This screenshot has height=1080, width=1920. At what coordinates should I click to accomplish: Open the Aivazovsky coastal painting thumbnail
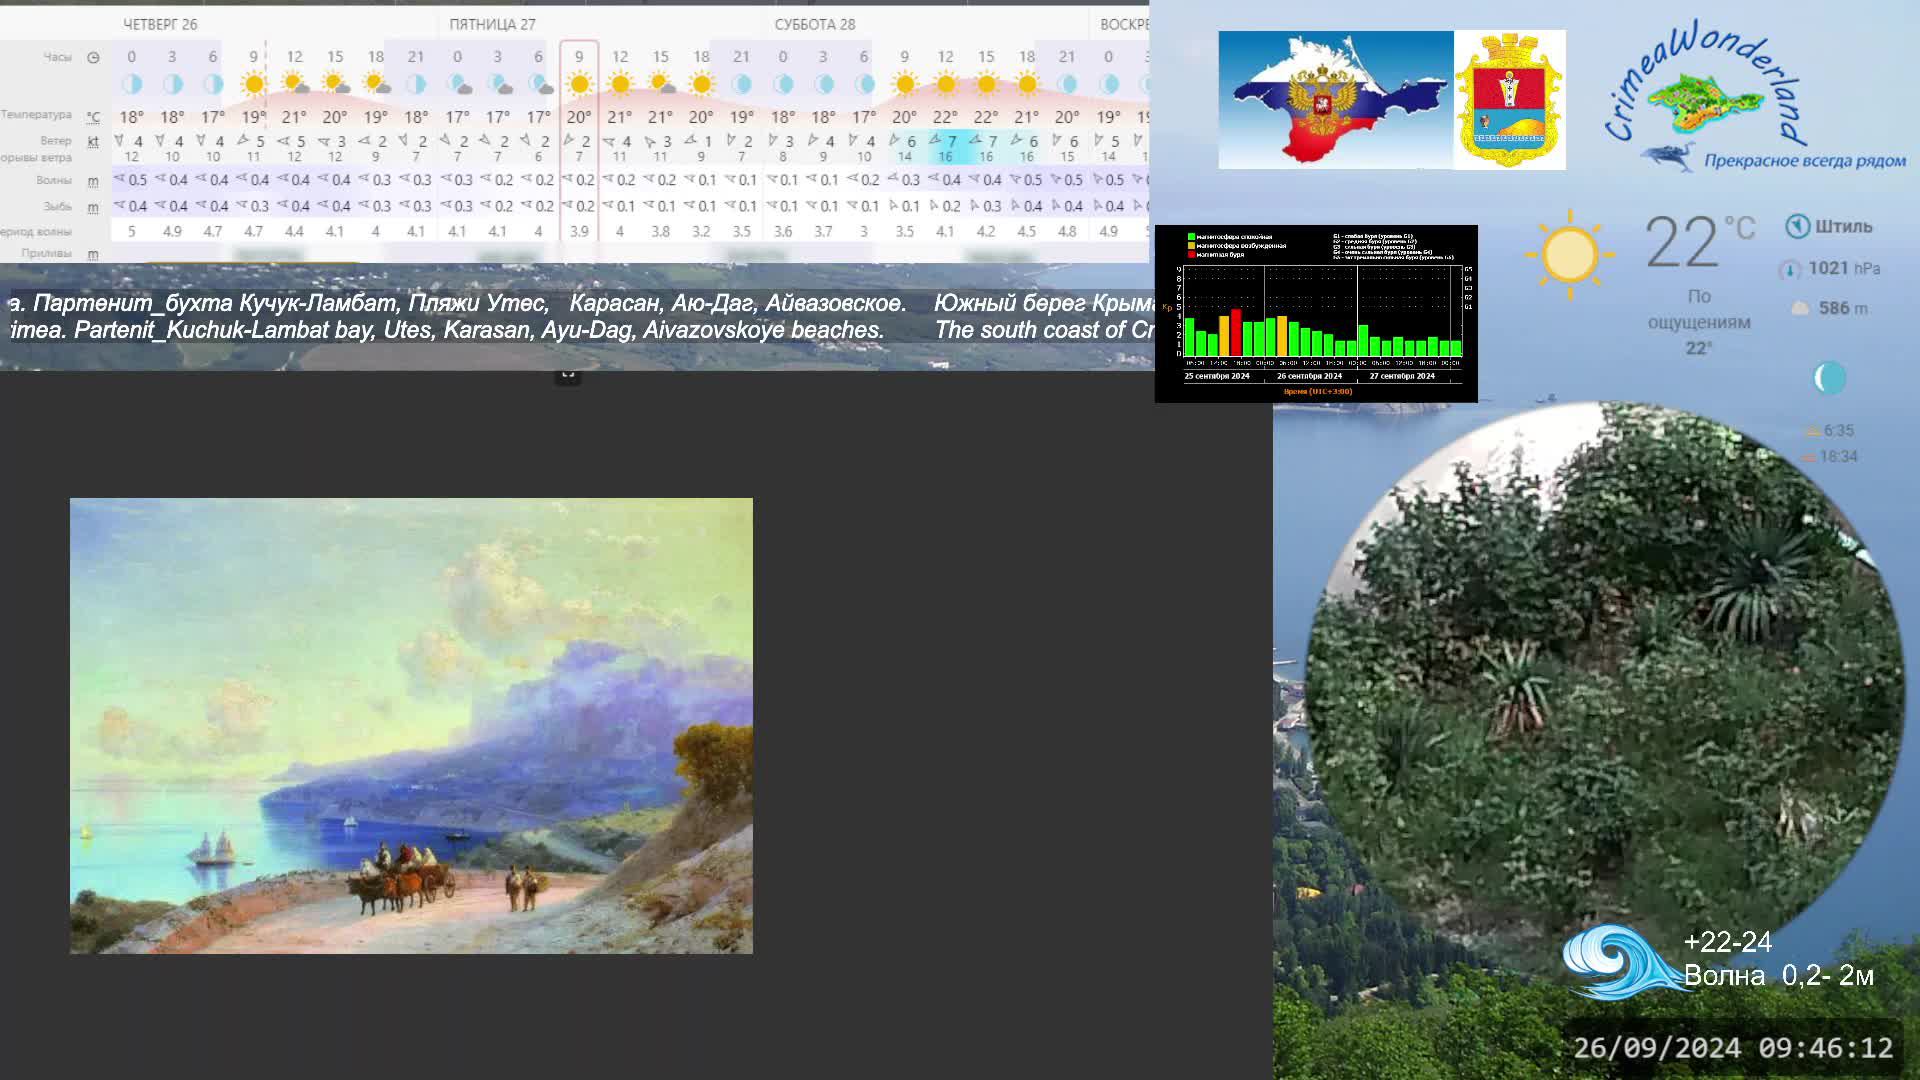411,726
